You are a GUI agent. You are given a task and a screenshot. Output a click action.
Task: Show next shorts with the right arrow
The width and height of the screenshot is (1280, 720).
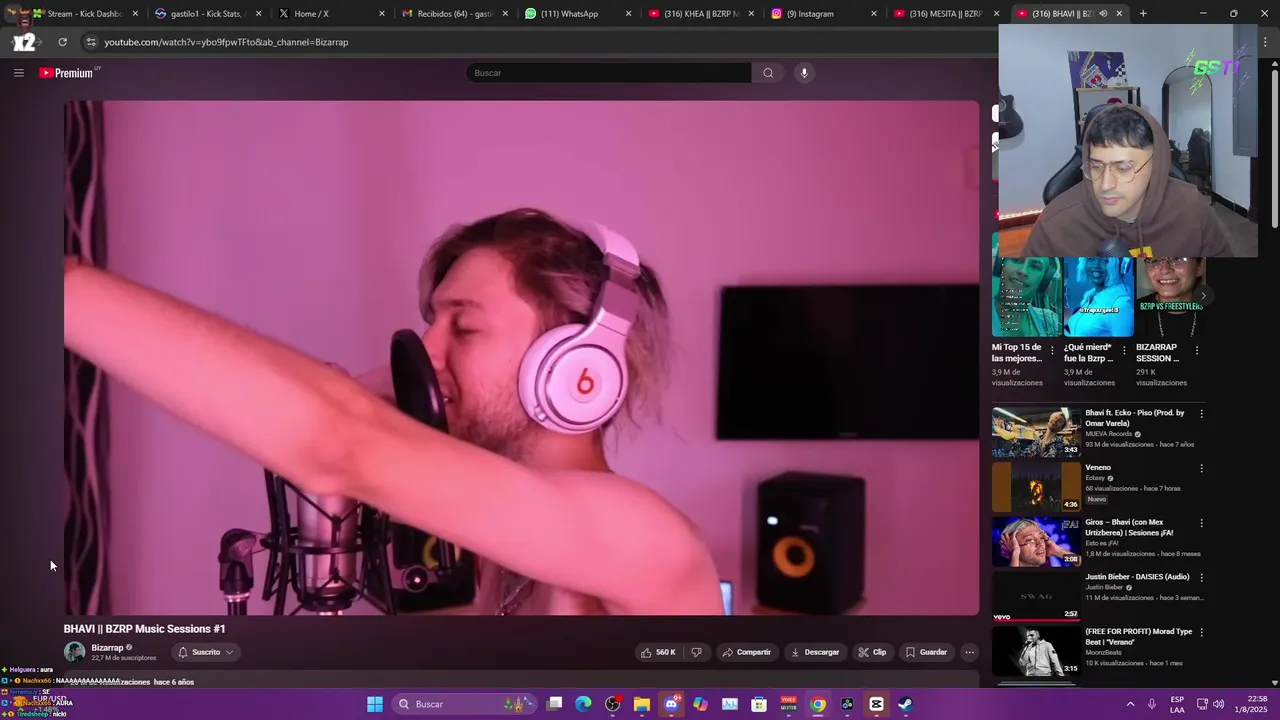1203,296
